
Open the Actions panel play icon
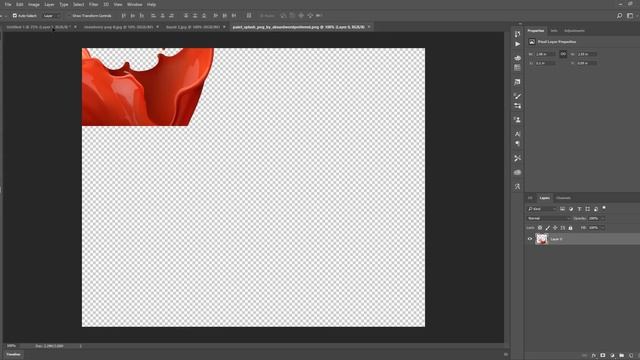518,44
